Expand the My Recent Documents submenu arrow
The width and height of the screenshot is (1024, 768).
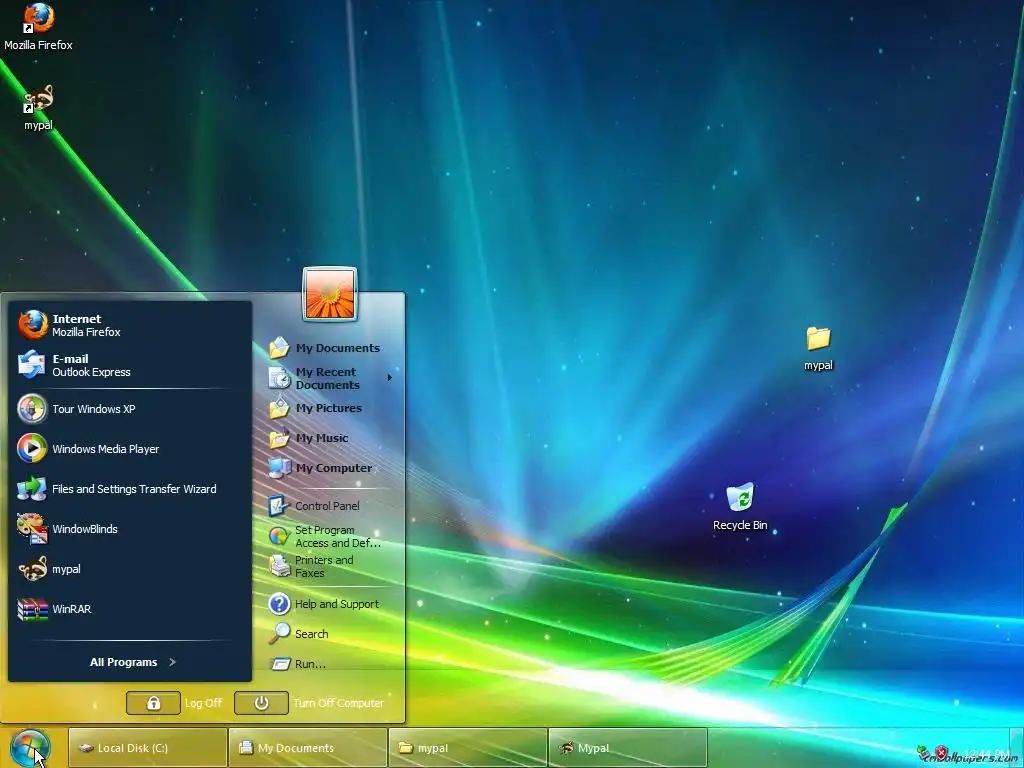[x=390, y=377]
